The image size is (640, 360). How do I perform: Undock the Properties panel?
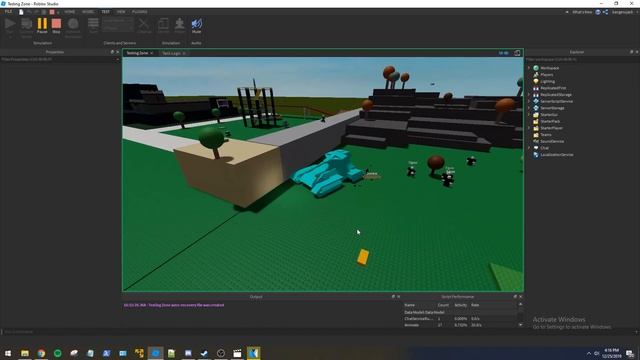pos(112,52)
